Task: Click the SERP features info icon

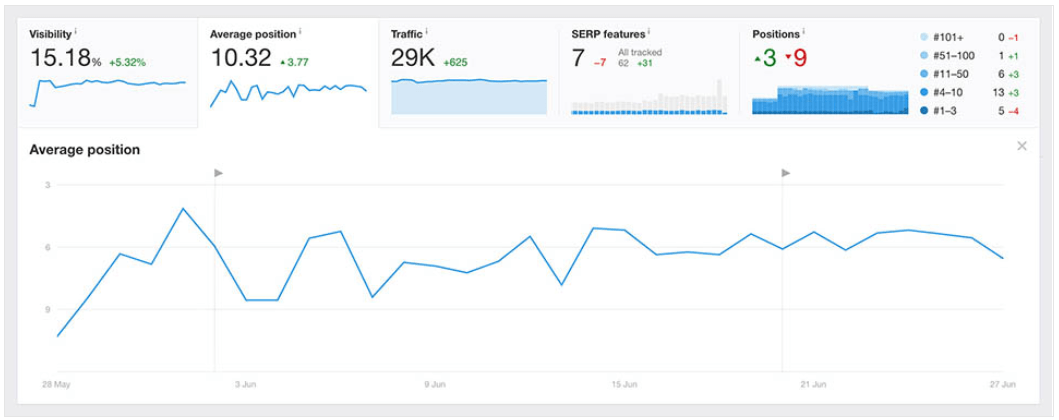Action: click(x=648, y=31)
